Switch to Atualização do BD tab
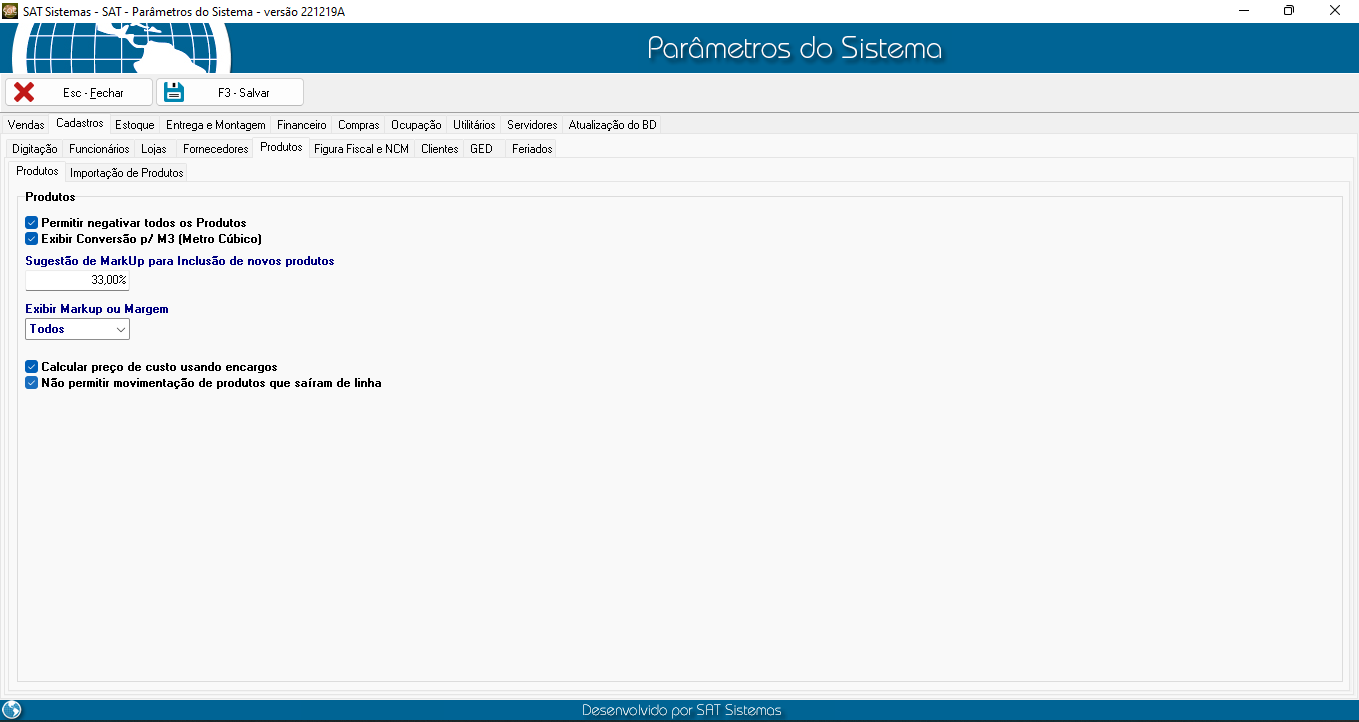This screenshot has height=722, width=1359. click(612, 125)
